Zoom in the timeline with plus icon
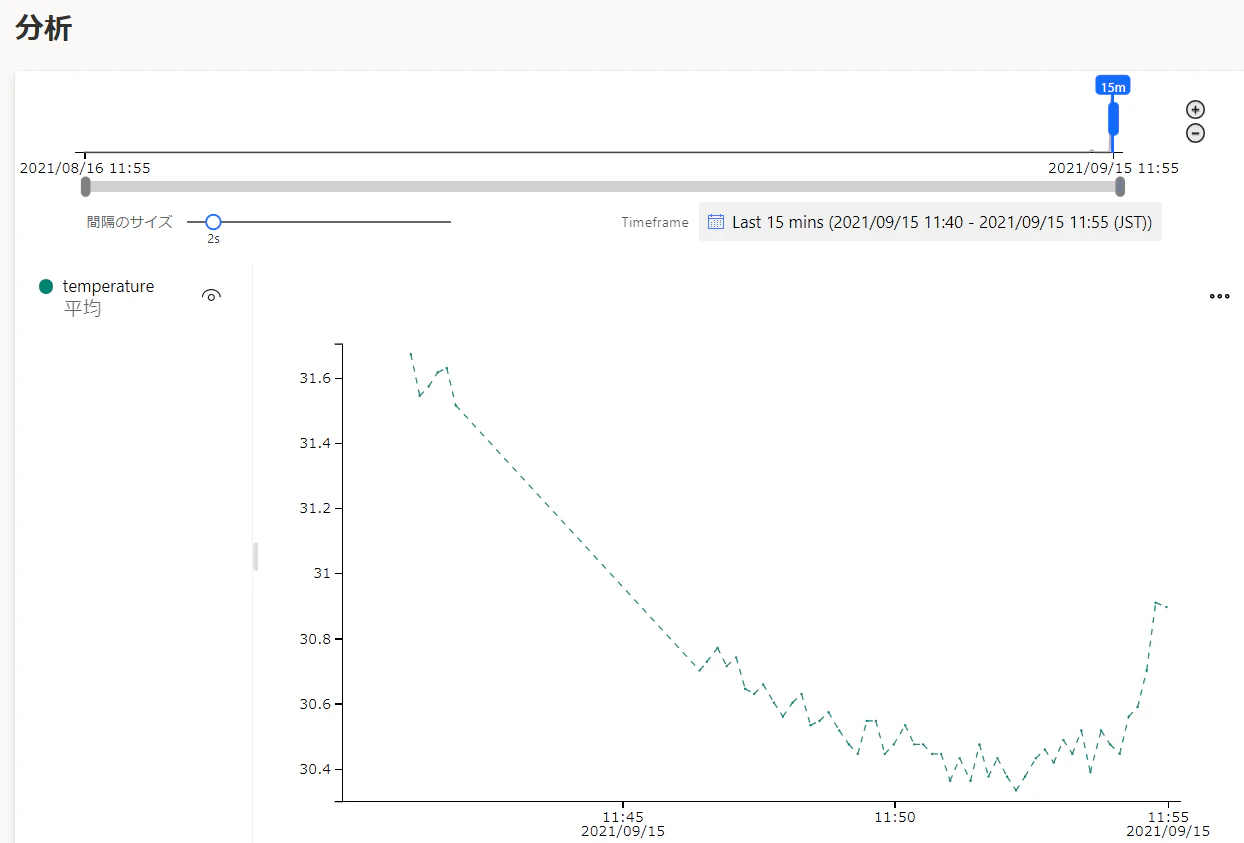This screenshot has width=1244, height=843. tap(1195, 110)
